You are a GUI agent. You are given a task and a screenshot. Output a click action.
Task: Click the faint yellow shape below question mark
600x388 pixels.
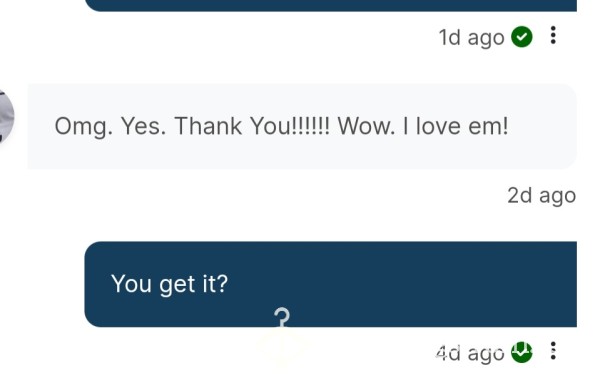pyautogui.click(x=282, y=346)
